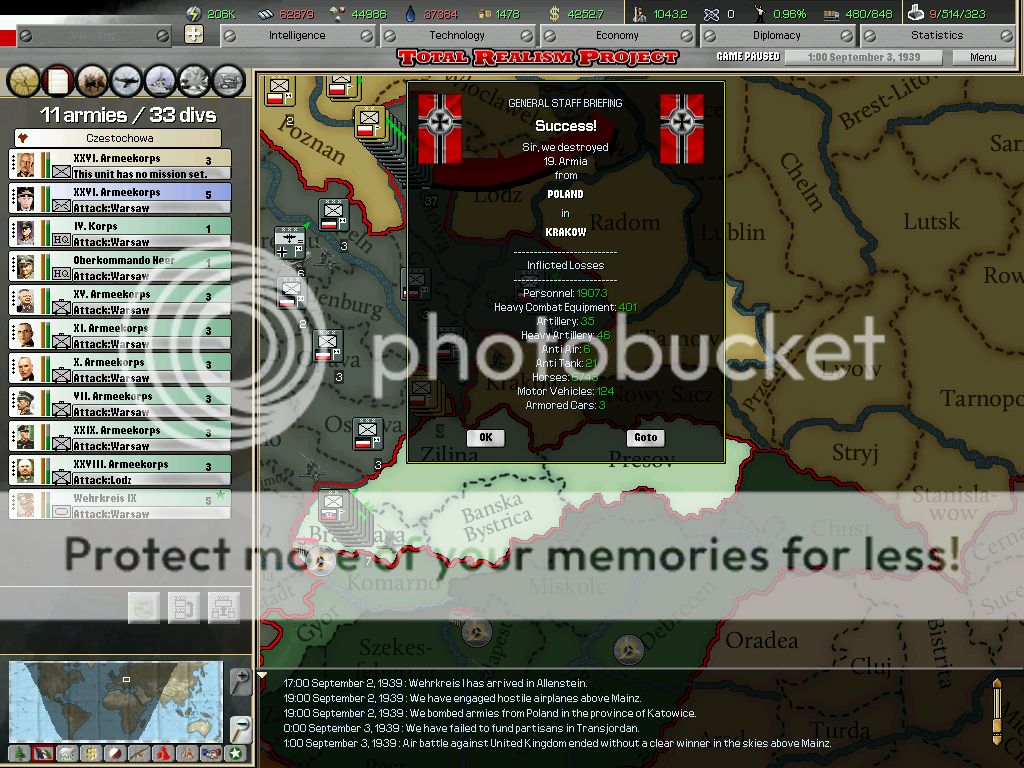
Task: Open the ledger notebook icon above army list
Action: click(x=56, y=80)
